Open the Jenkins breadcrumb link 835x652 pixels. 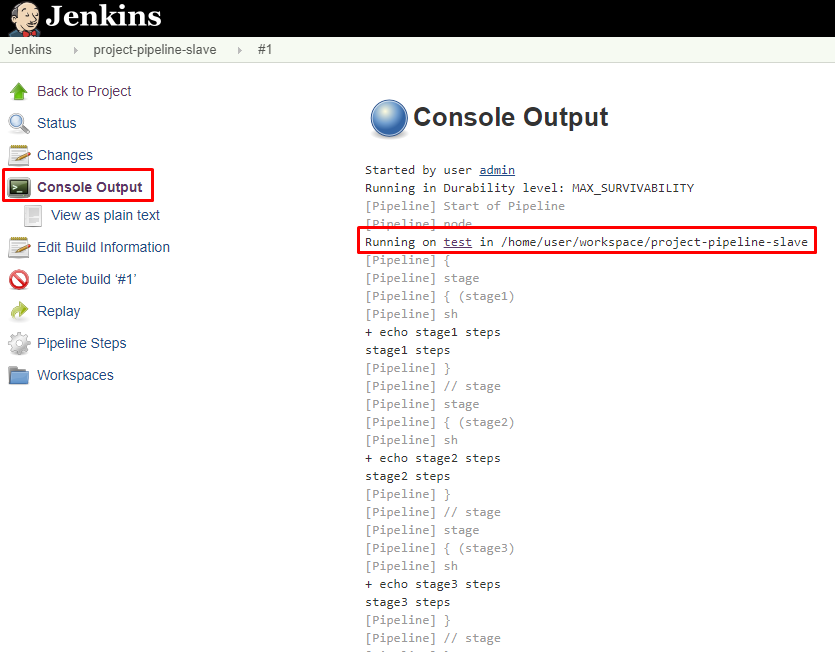pyautogui.click(x=30, y=50)
